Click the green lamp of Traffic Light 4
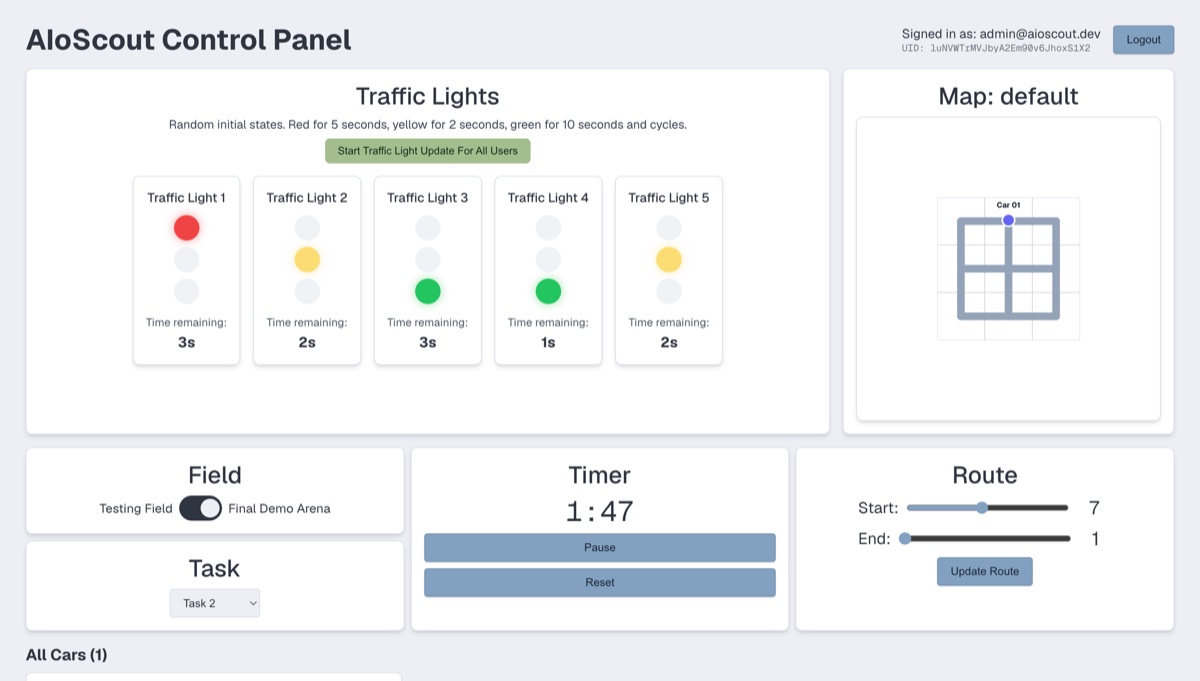The image size is (1200, 681). pyautogui.click(x=548, y=291)
